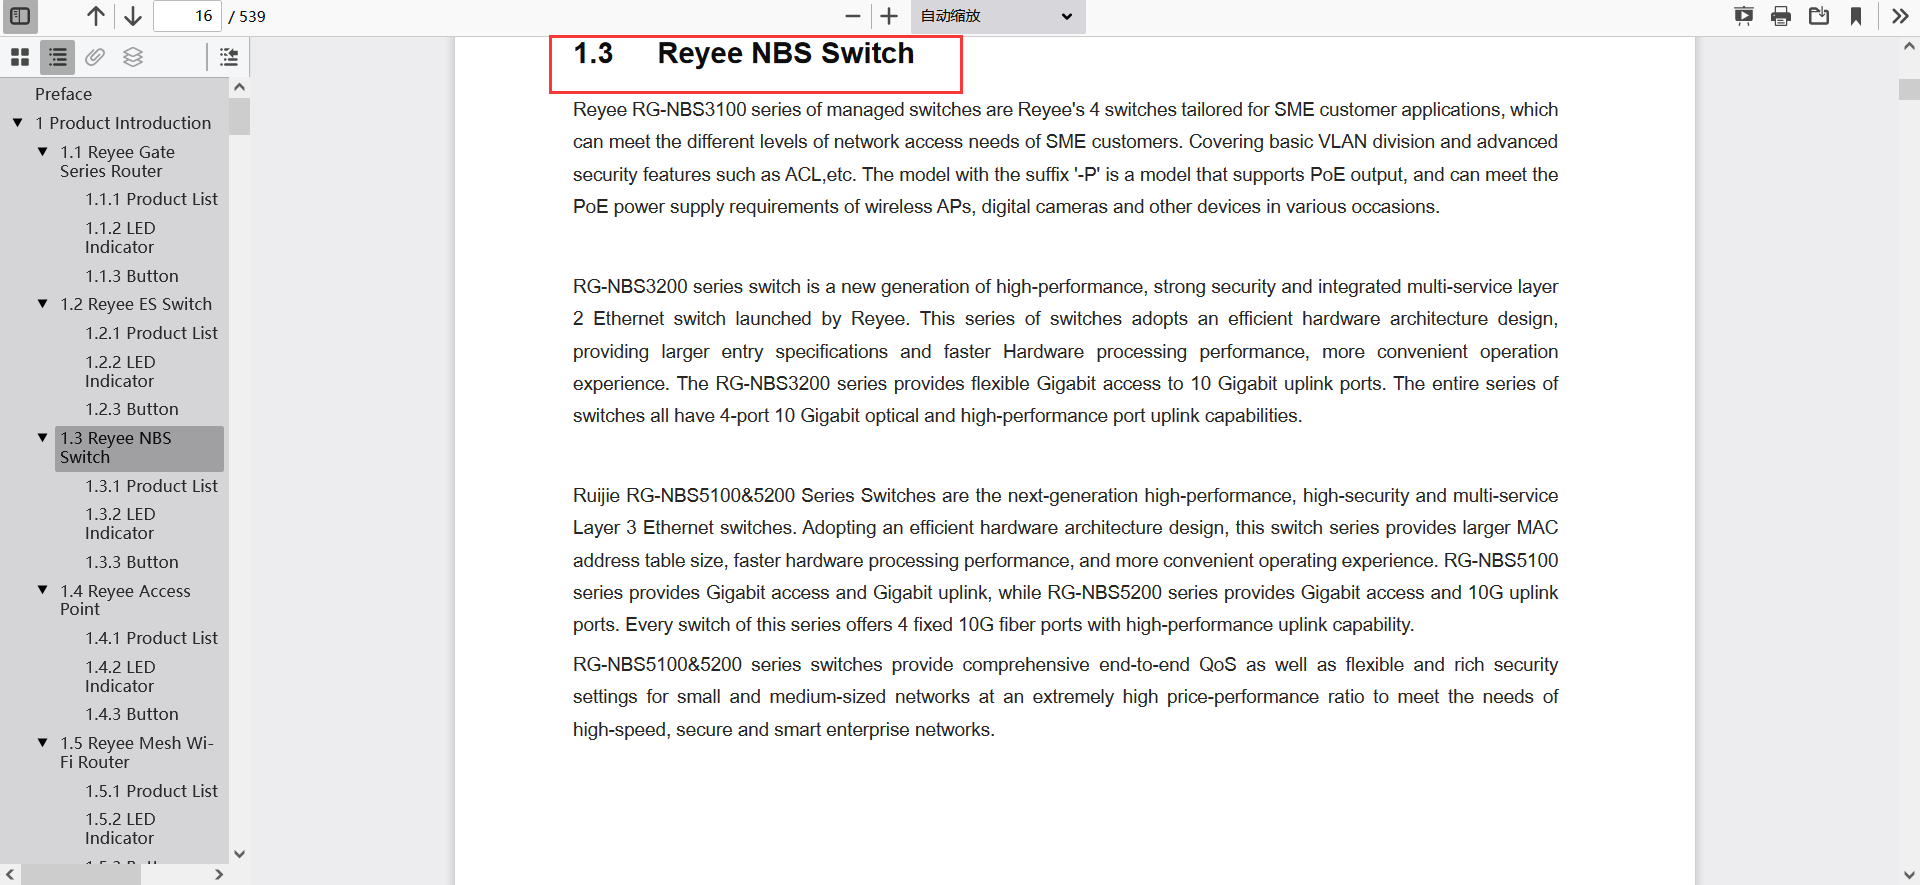Jump to 1.4.3 Button
Screen dimensions: 1920x885
click(132, 714)
